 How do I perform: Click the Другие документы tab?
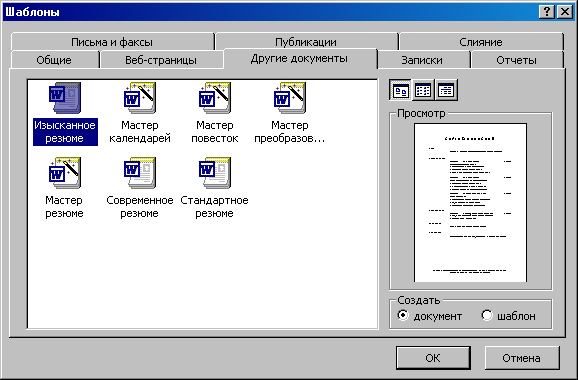[x=299, y=58]
